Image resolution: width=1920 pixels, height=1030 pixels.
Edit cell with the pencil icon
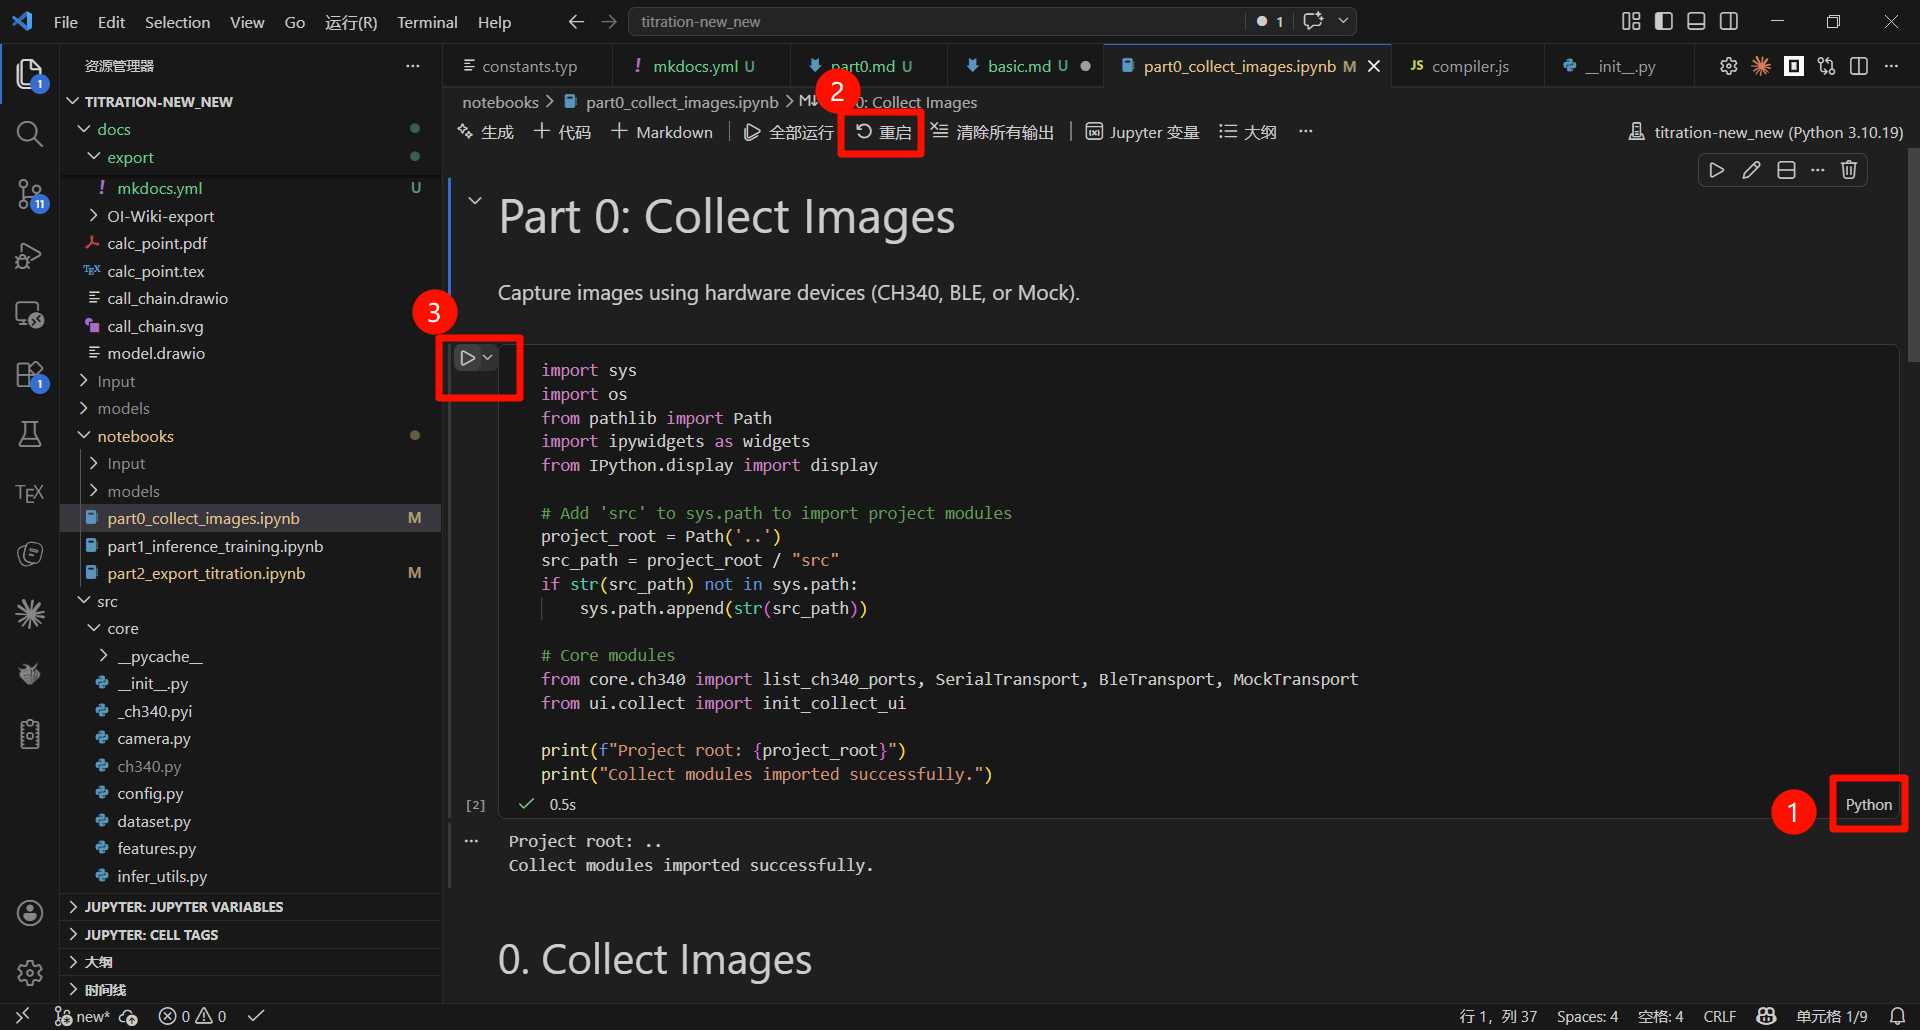coord(1751,170)
